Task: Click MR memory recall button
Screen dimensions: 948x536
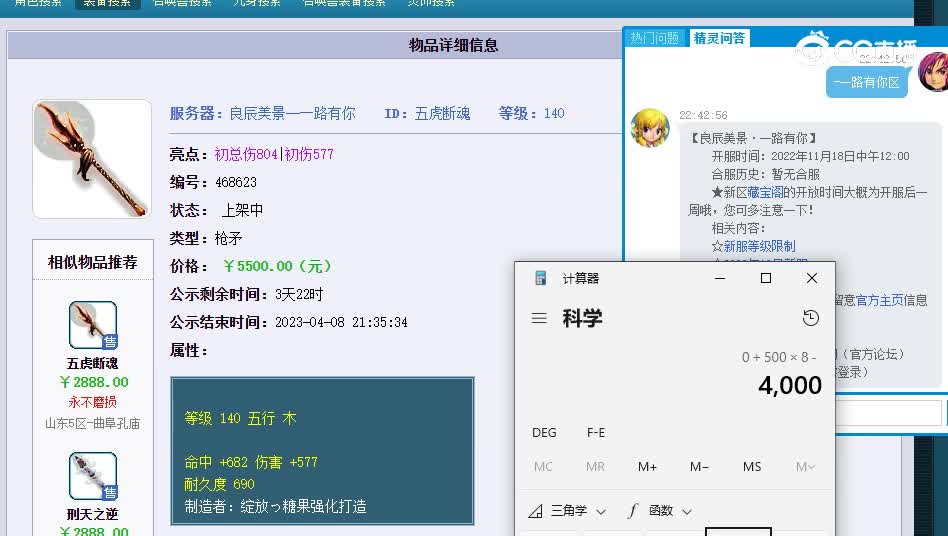Action: point(595,467)
